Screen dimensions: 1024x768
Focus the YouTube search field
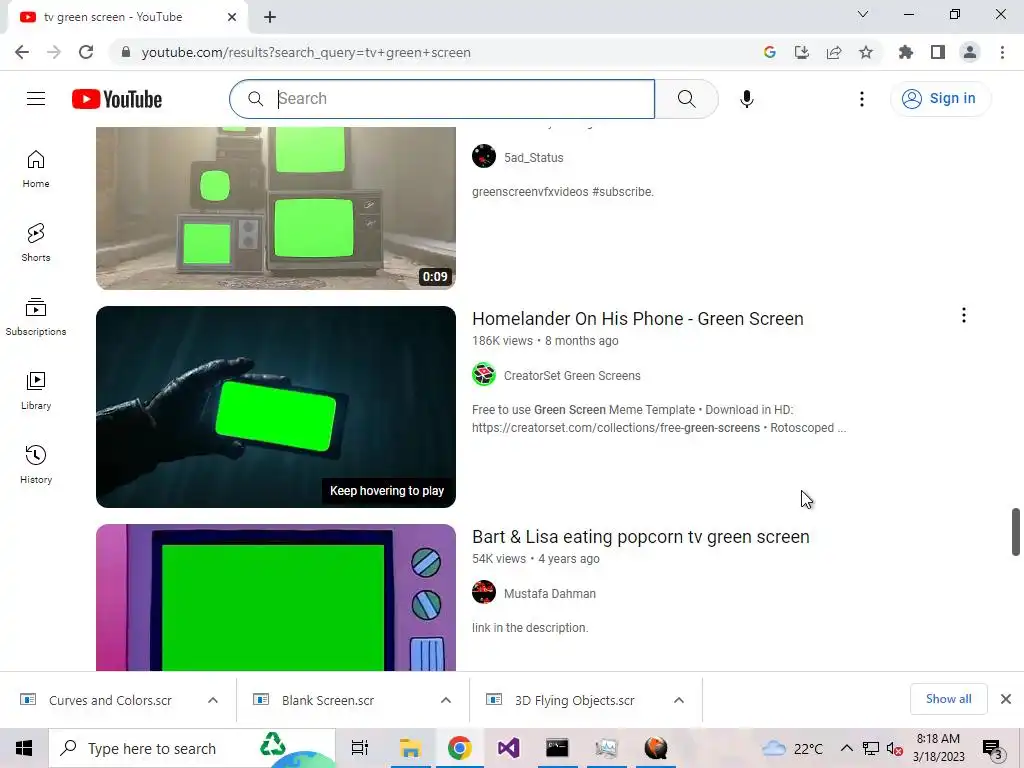[x=442, y=99]
